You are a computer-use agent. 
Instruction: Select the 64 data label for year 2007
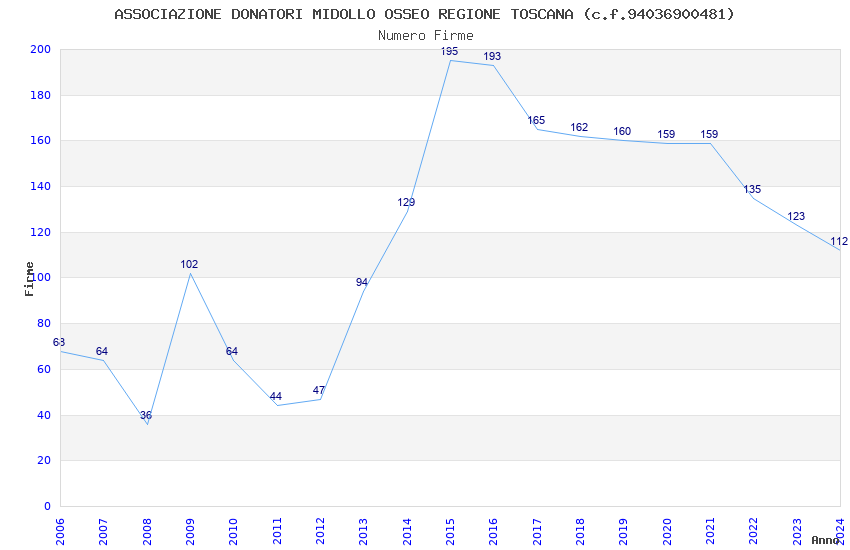[102, 351]
